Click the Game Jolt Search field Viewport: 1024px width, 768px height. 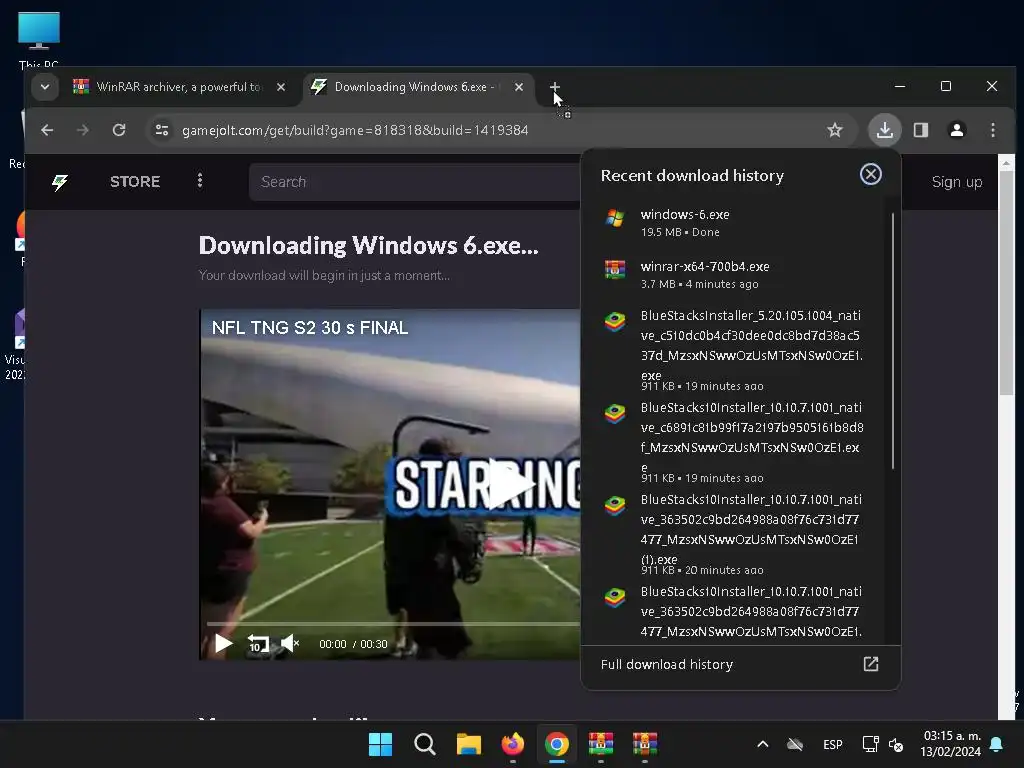414,182
